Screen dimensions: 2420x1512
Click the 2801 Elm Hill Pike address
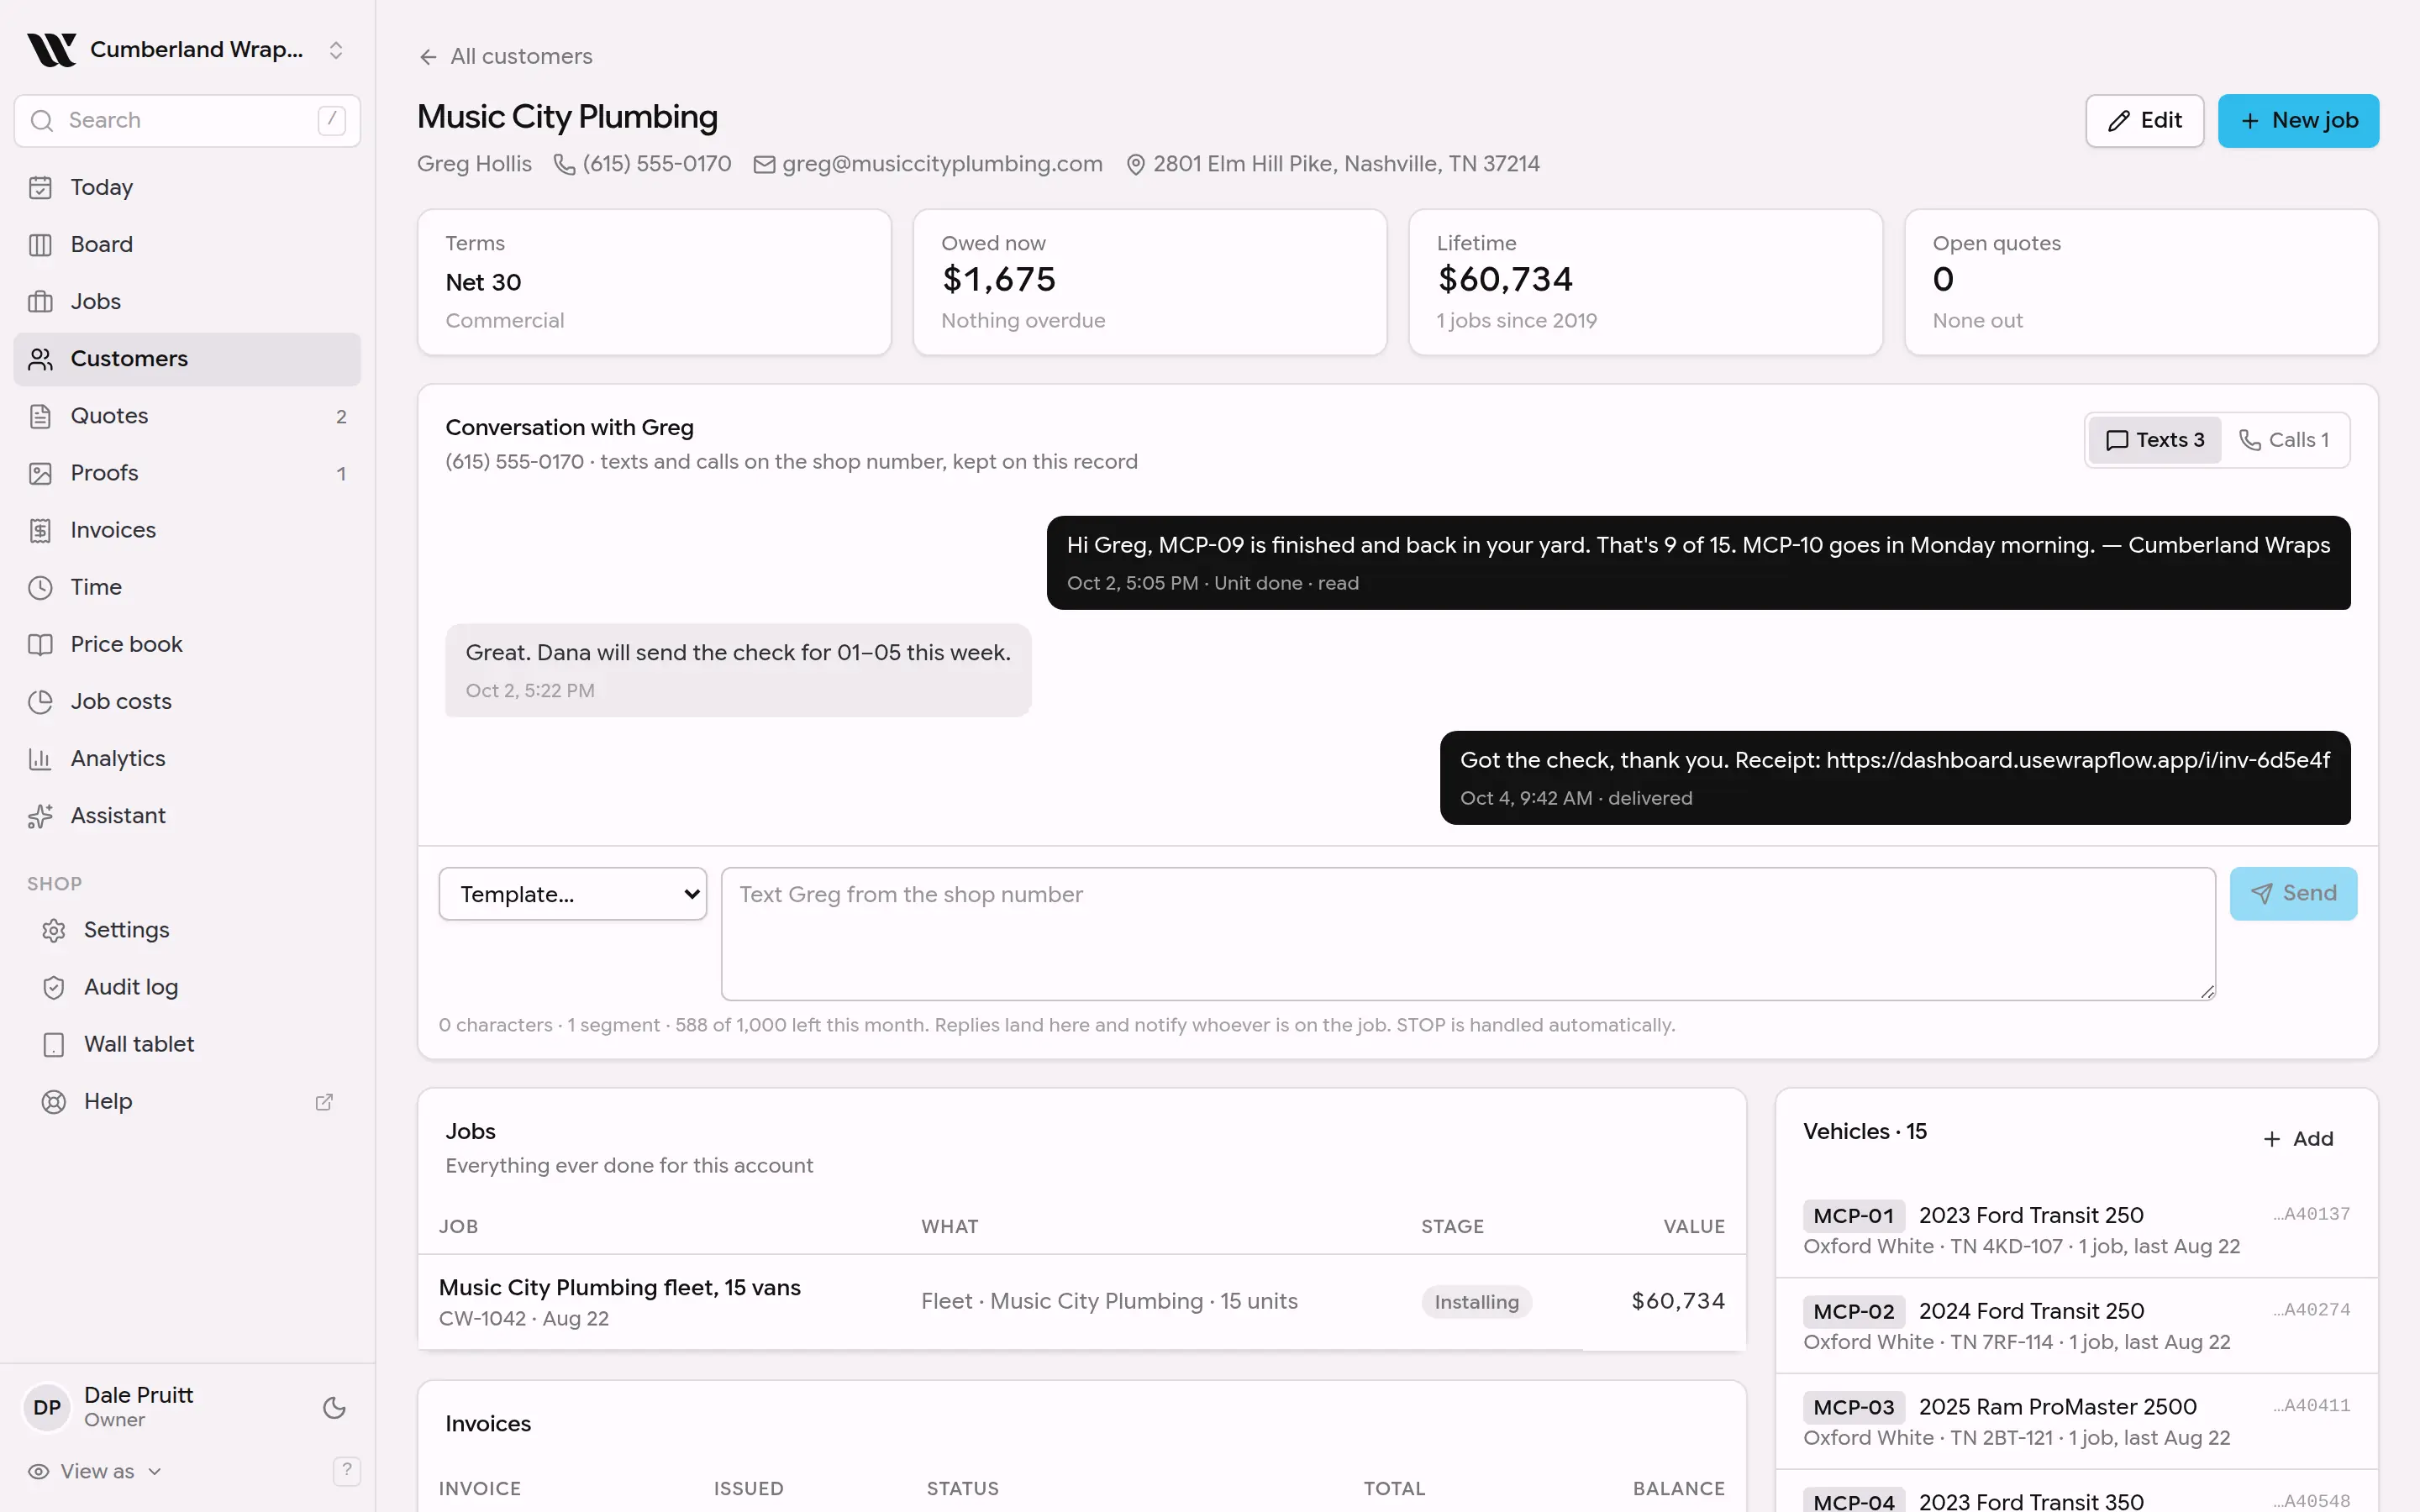click(1332, 164)
